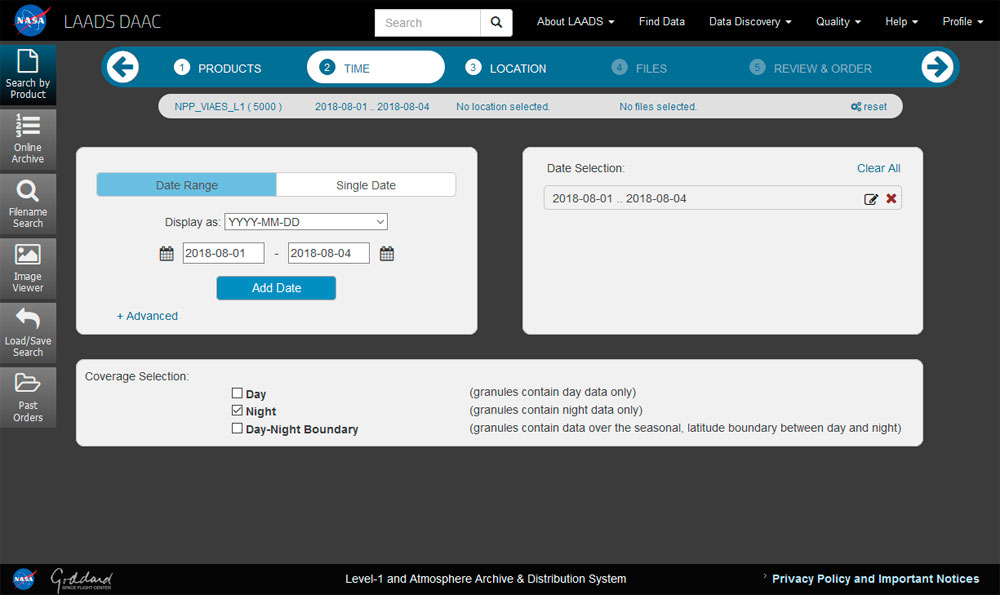Screen dimensions: 1000x595
Task: Switch to Single Date tab
Action: pyautogui.click(x=366, y=185)
